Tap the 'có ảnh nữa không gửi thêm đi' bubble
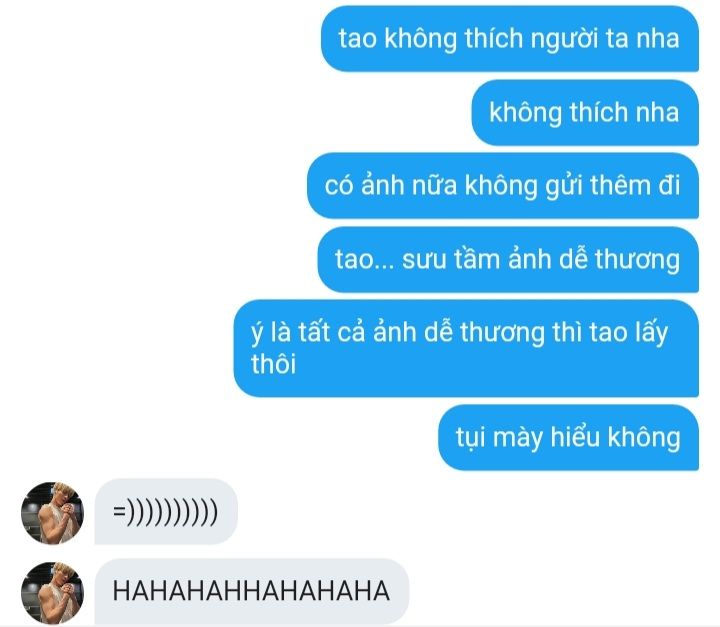This screenshot has width=720, height=627. (503, 186)
